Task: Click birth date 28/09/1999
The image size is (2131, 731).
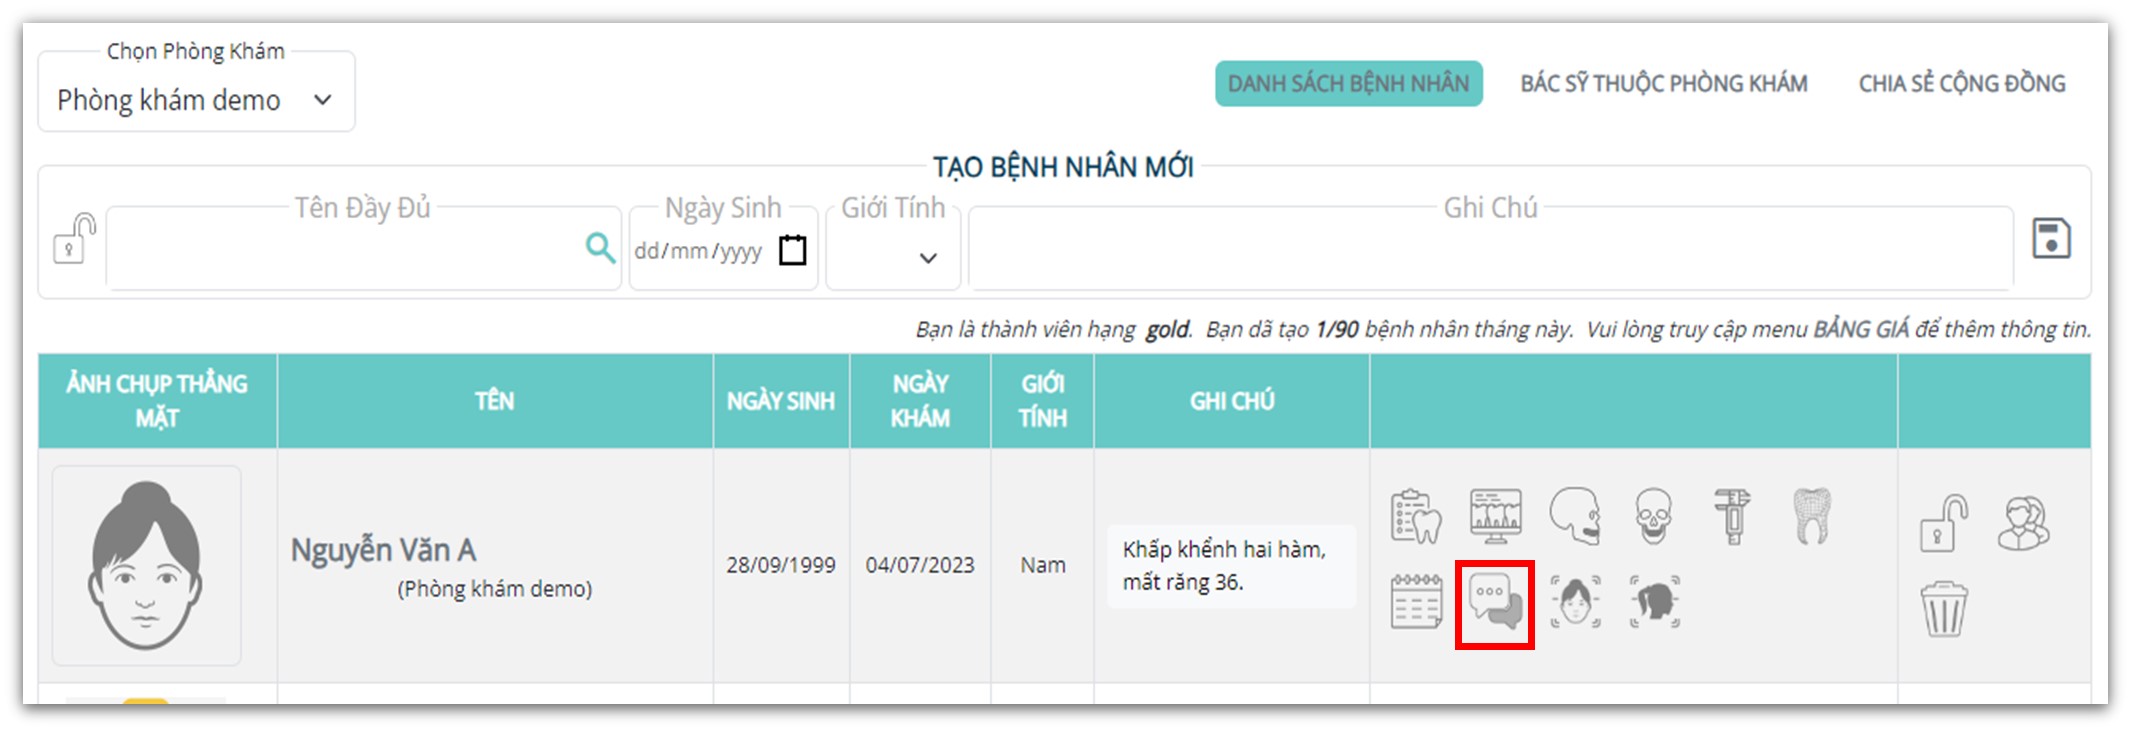Action: tap(781, 565)
